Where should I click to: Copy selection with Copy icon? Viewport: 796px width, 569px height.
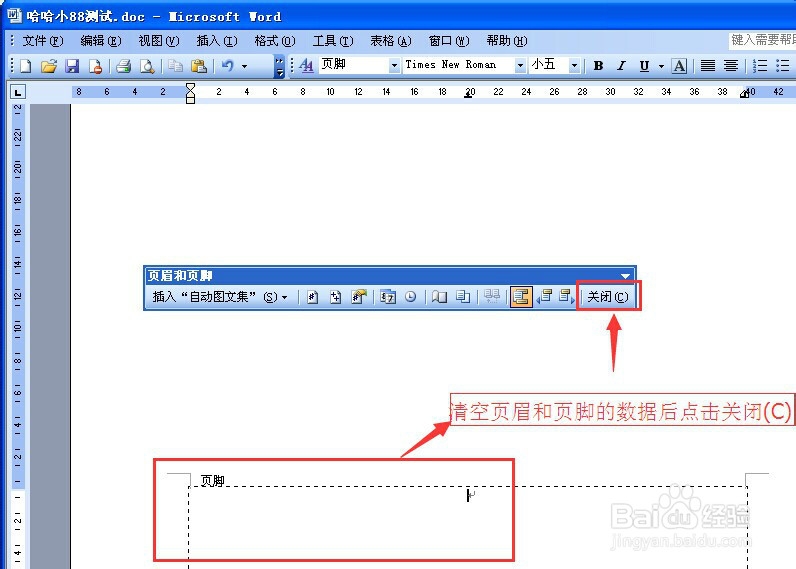coord(176,66)
